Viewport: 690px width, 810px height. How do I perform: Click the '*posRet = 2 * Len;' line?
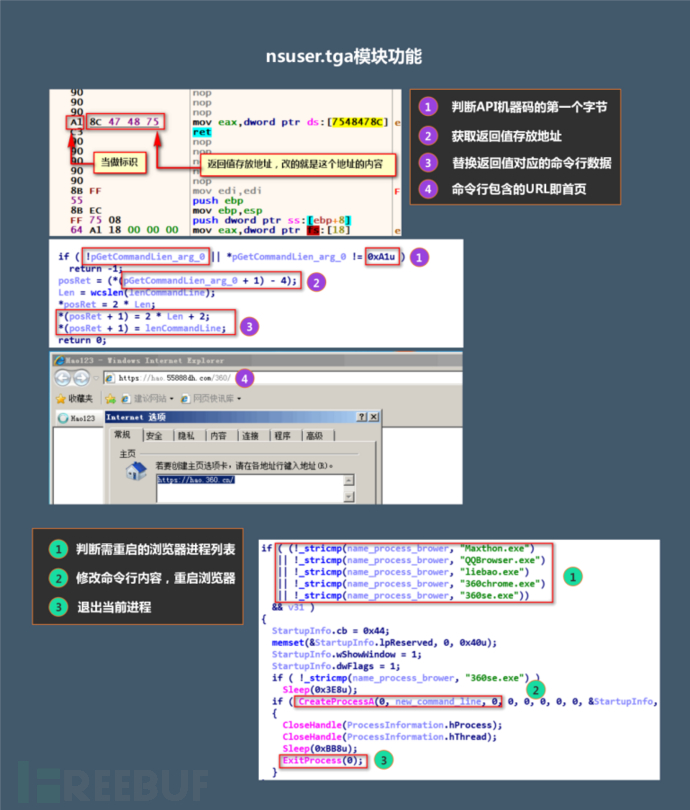(106, 305)
